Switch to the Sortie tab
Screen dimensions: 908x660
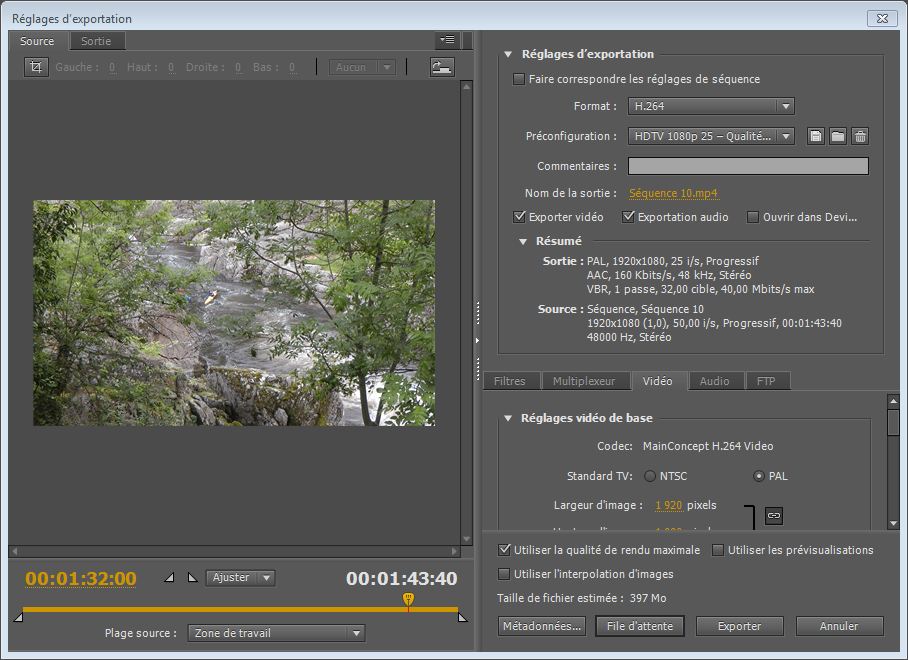coord(96,41)
